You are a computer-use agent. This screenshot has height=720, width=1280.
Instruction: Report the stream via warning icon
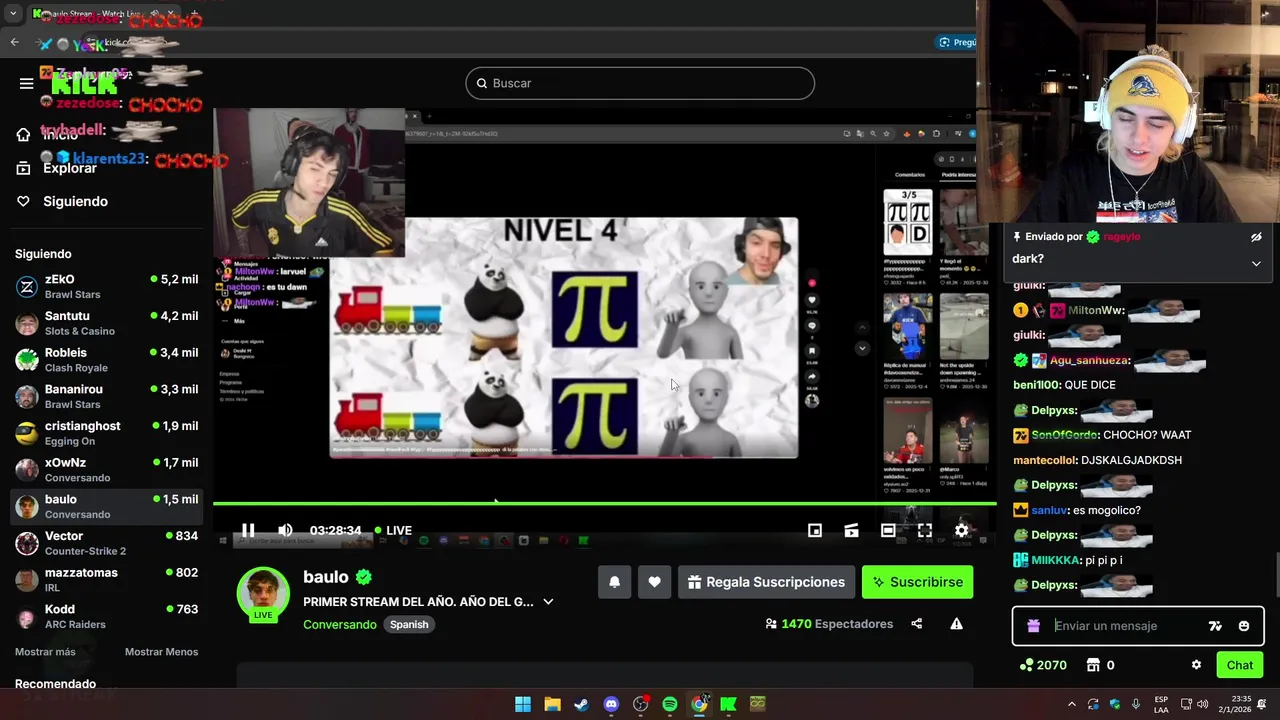[x=956, y=624]
